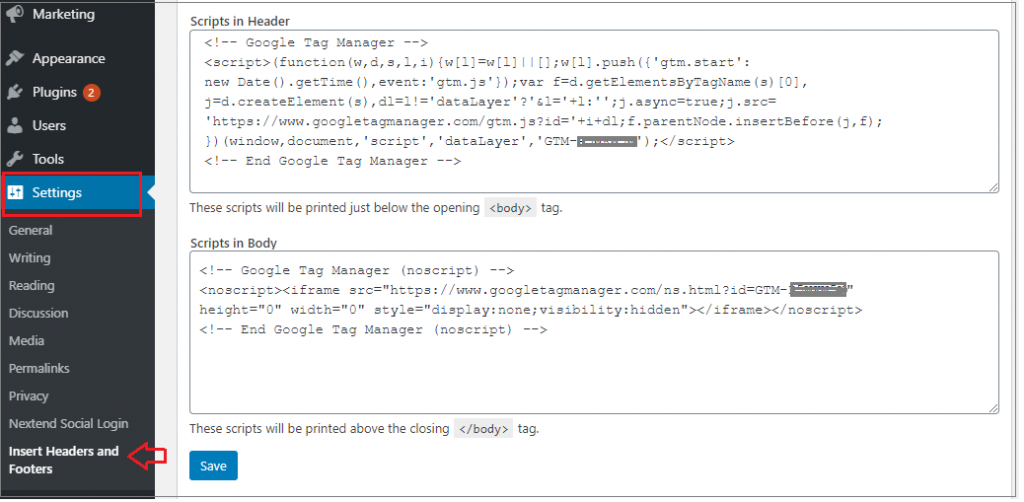This screenshot has width=1024, height=502.
Task: Click the Settings sliders icon
Action: tap(15, 193)
